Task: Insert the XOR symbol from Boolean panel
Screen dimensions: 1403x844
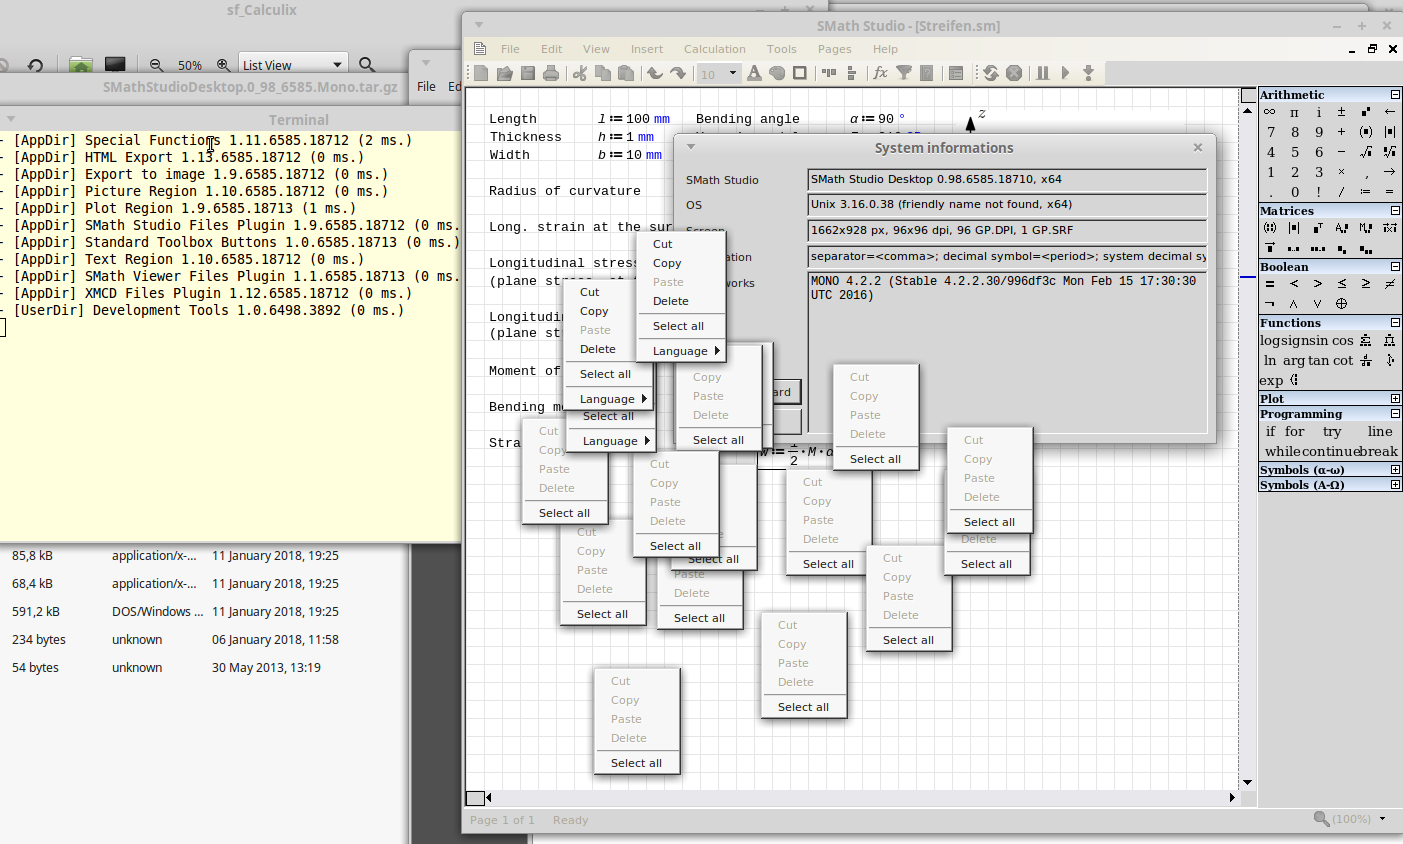Action: (x=1342, y=304)
